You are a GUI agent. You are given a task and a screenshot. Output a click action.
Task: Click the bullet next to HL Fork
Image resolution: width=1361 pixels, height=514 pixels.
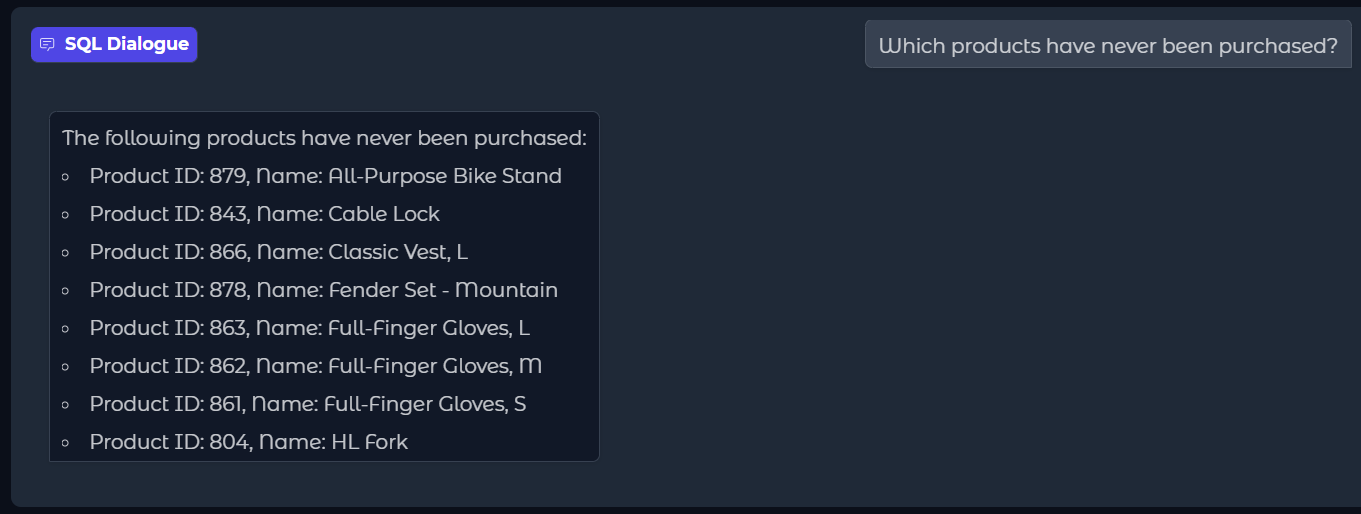tap(66, 443)
